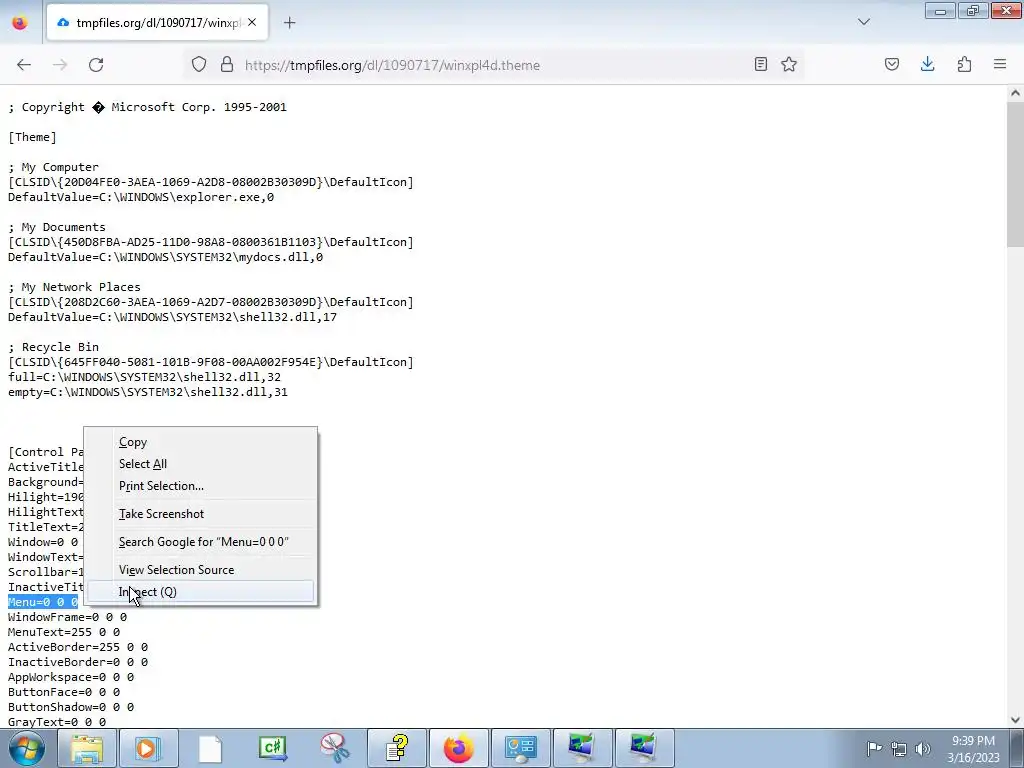This screenshot has width=1024, height=768.
Task: Click the line "WindowFrame=0 0 0"
Action: (67, 617)
